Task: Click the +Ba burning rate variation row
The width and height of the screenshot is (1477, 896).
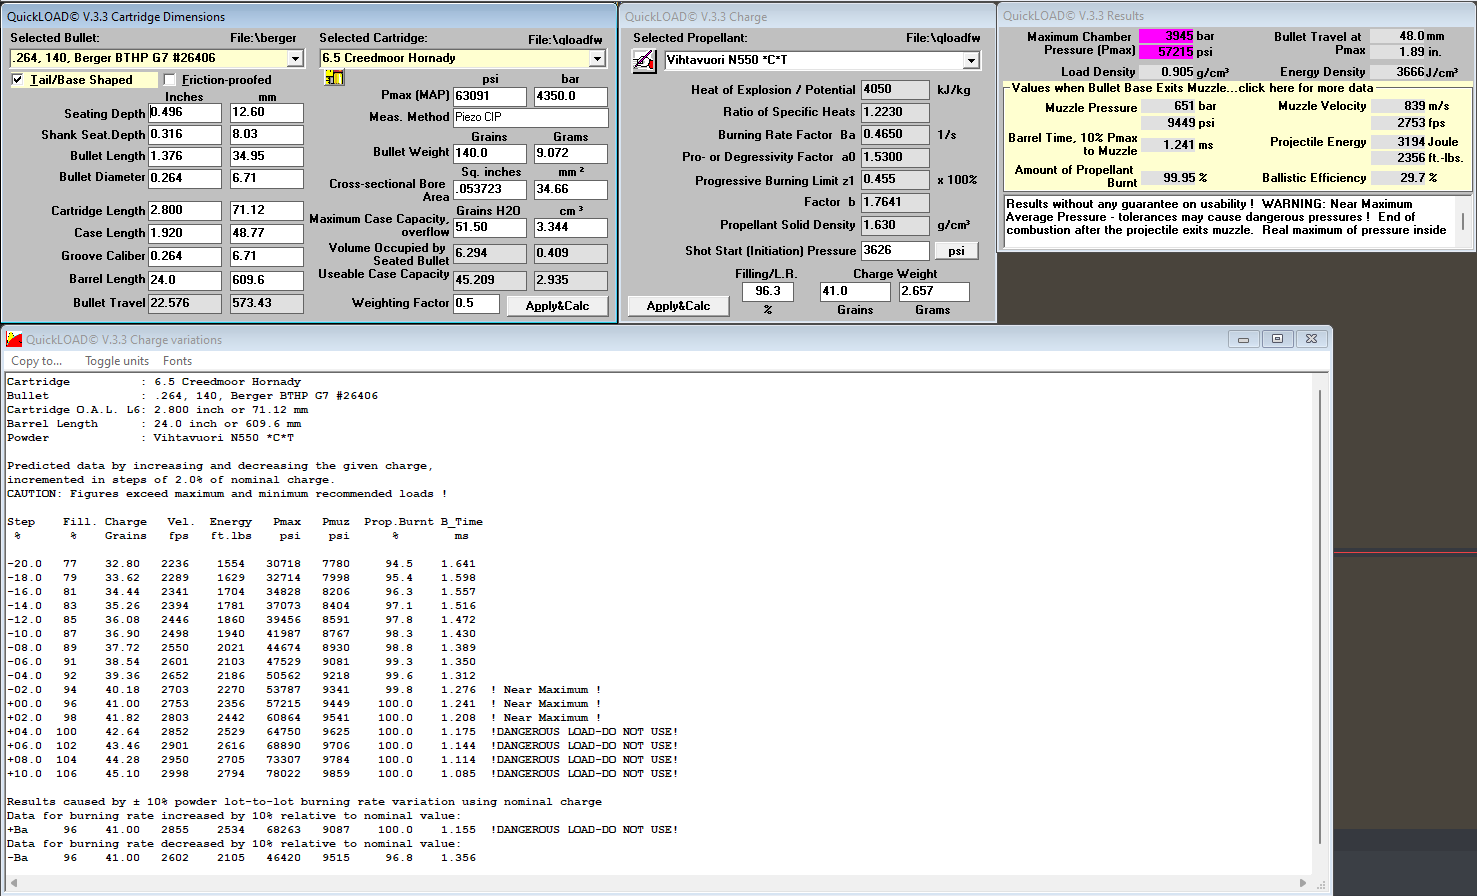Action: coord(343,830)
